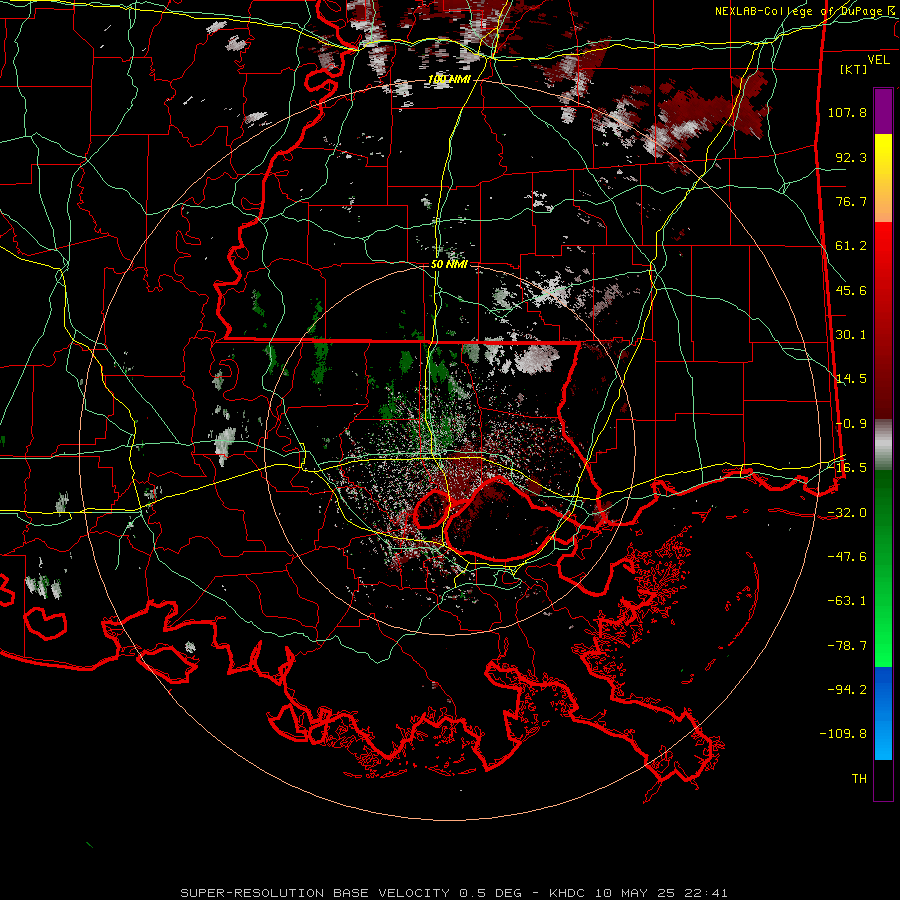Select the 14.5 scale value
This screenshot has width=900, height=900.
coord(851,379)
